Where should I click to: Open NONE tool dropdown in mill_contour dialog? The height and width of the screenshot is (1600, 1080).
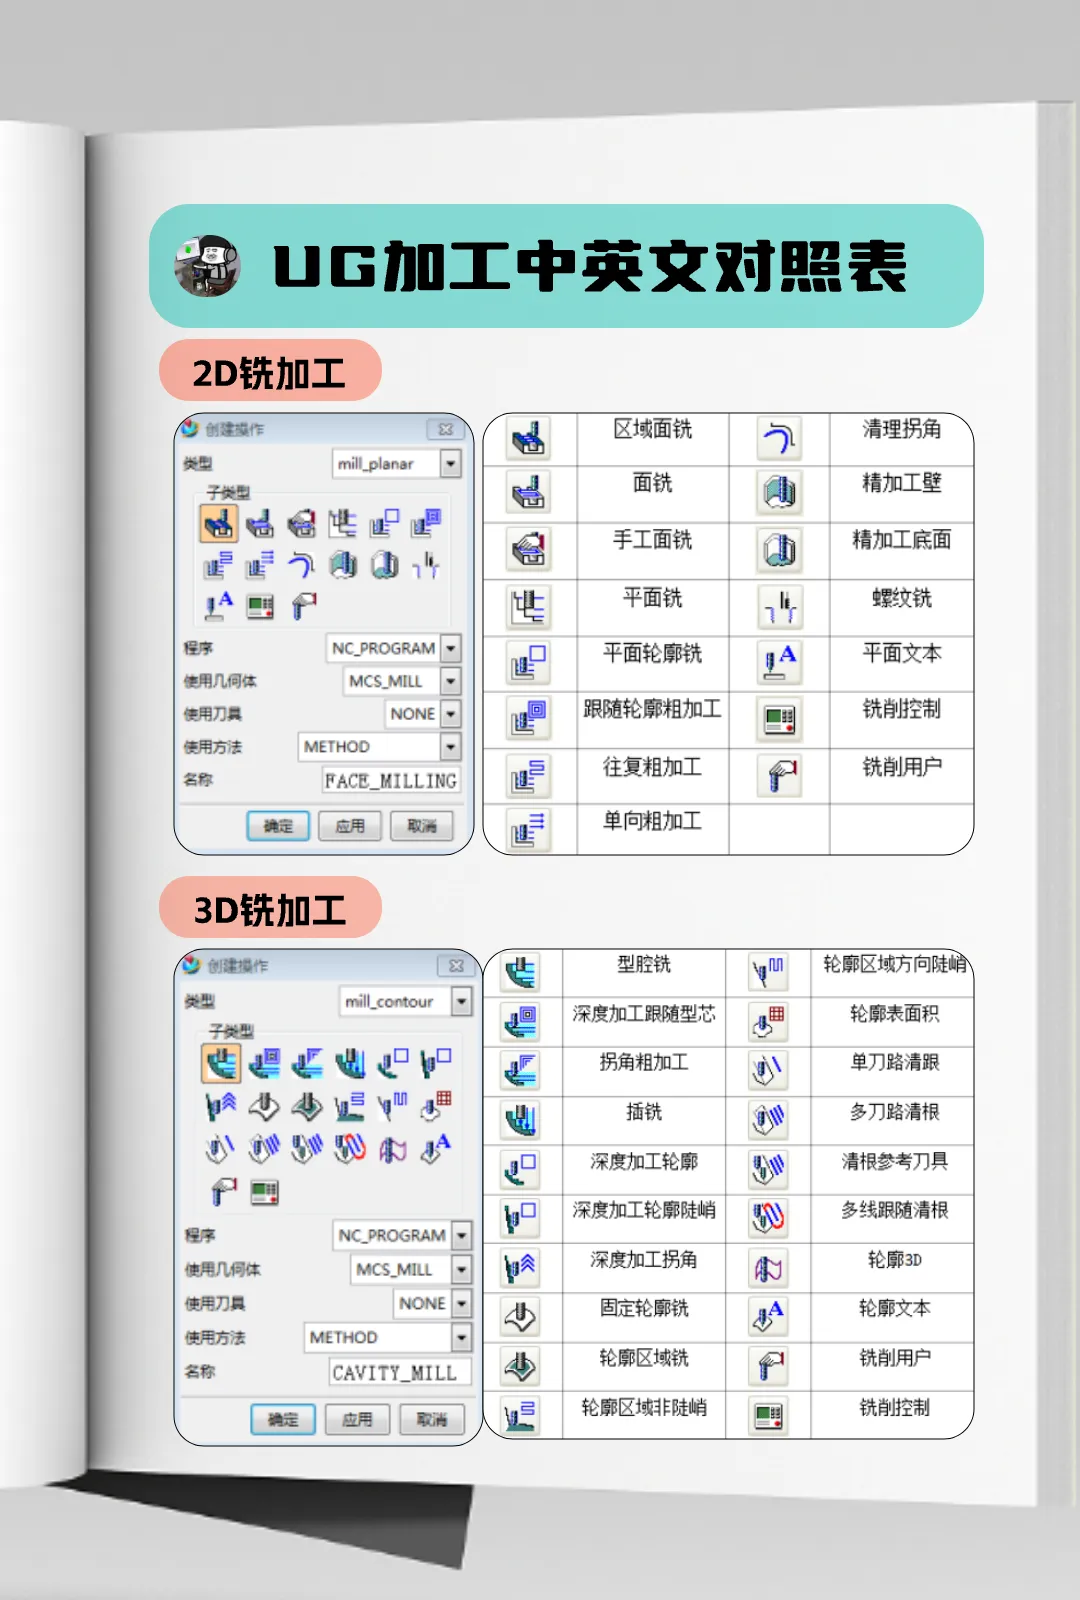[461, 1304]
